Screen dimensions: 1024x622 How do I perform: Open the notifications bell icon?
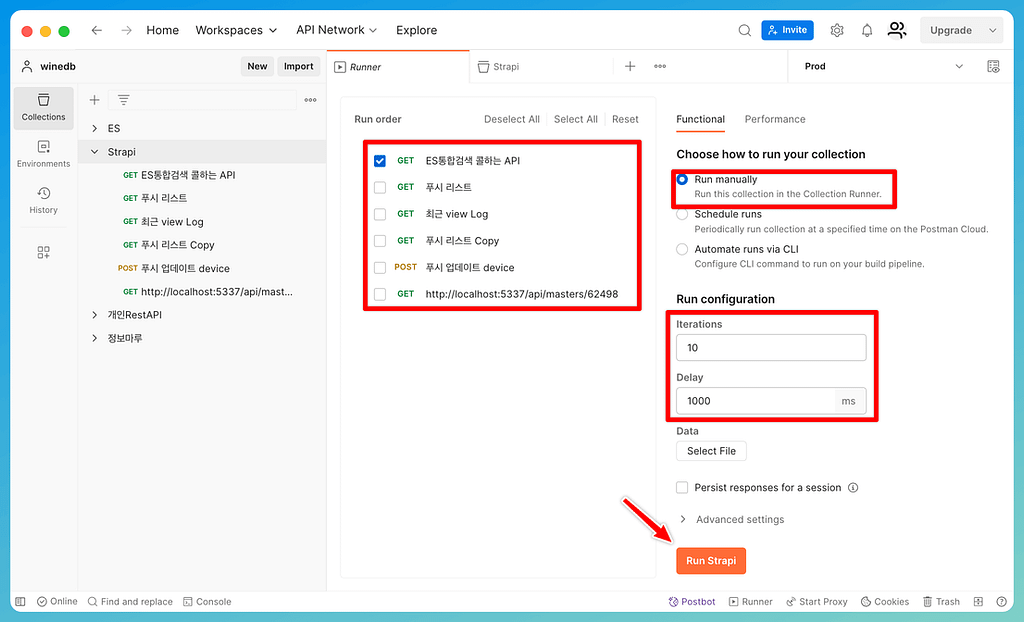866,30
